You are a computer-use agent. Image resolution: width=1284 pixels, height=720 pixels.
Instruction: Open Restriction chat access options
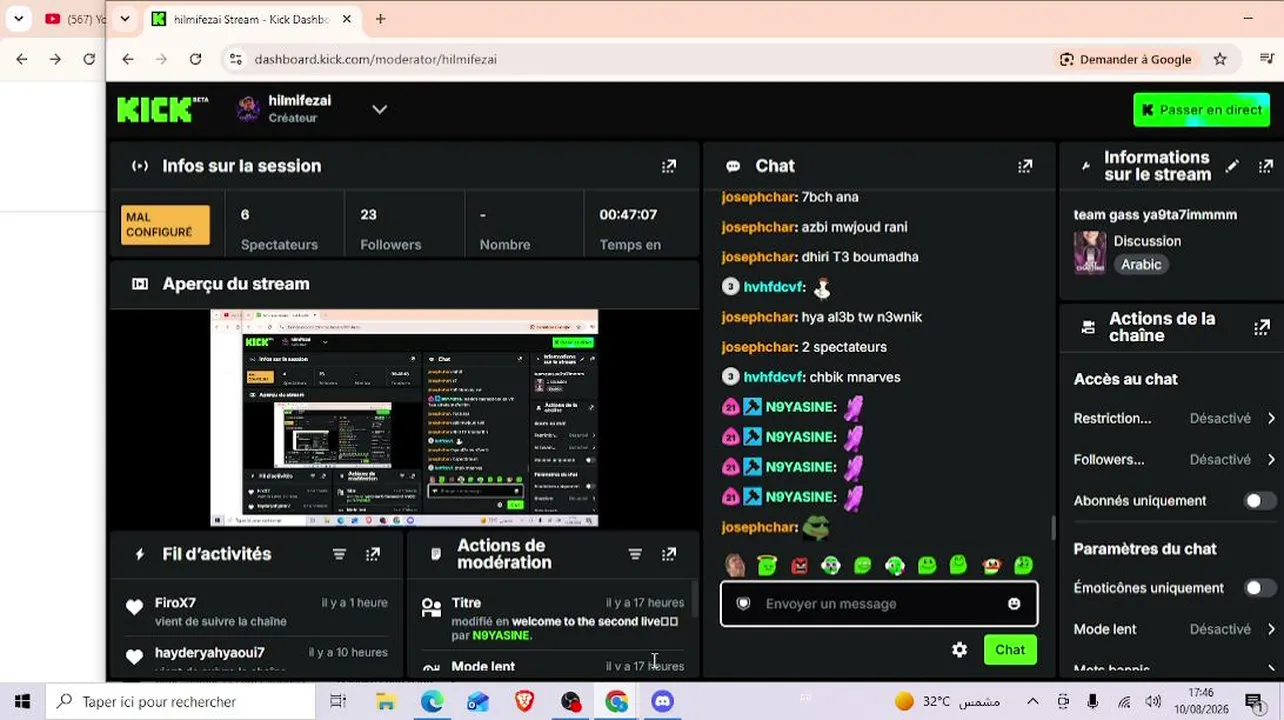pos(1174,419)
